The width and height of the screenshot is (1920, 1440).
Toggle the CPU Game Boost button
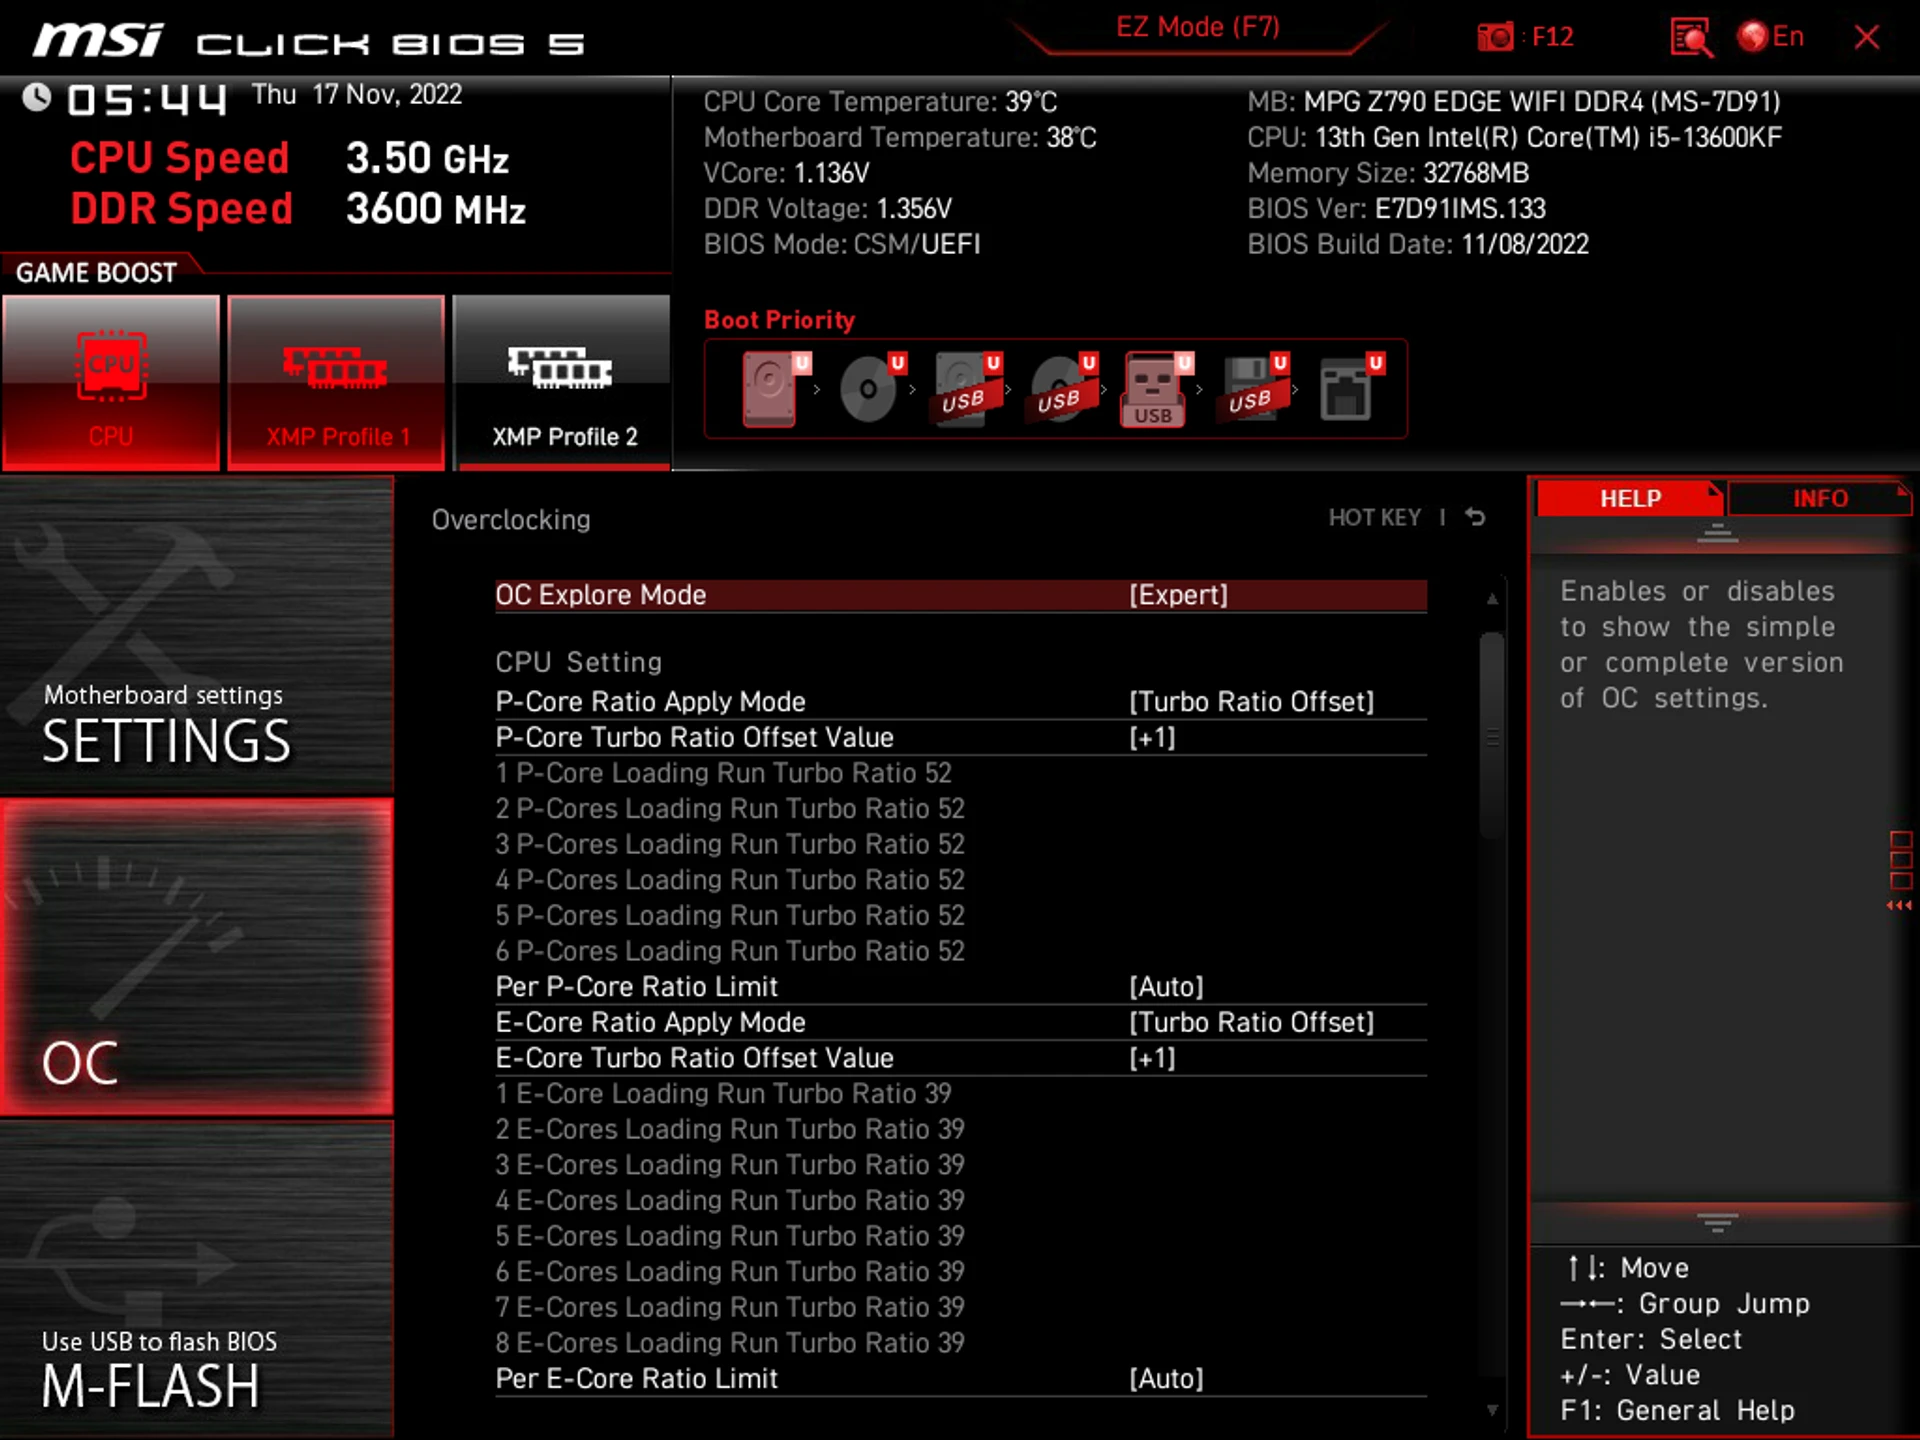(x=111, y=382)
